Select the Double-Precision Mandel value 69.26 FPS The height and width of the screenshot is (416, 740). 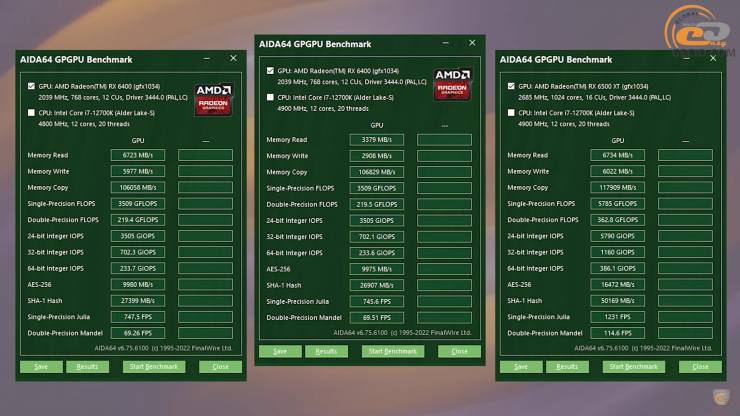pos(138,333)
